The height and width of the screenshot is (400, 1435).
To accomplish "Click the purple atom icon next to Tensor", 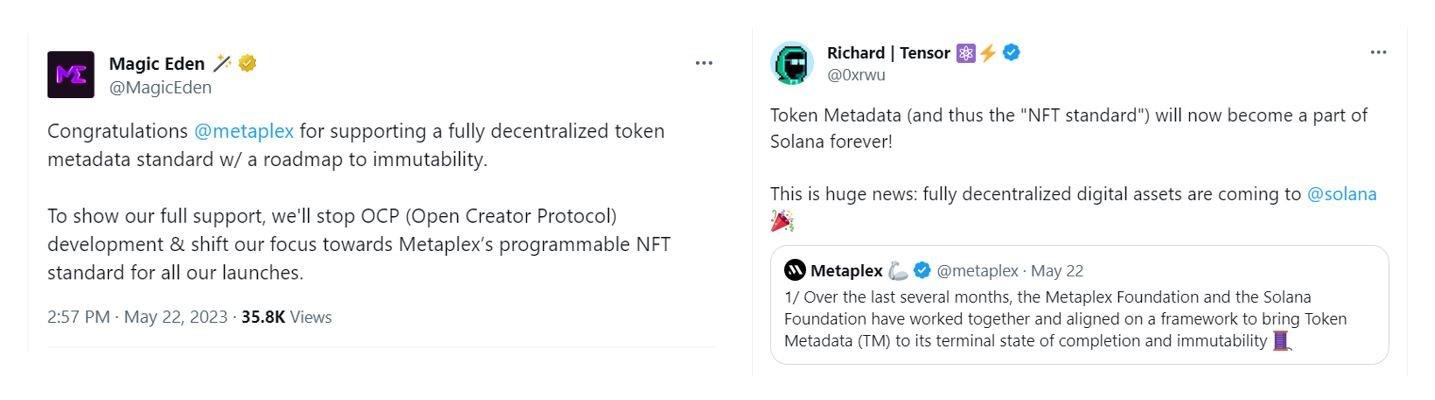I will (966, 53).
